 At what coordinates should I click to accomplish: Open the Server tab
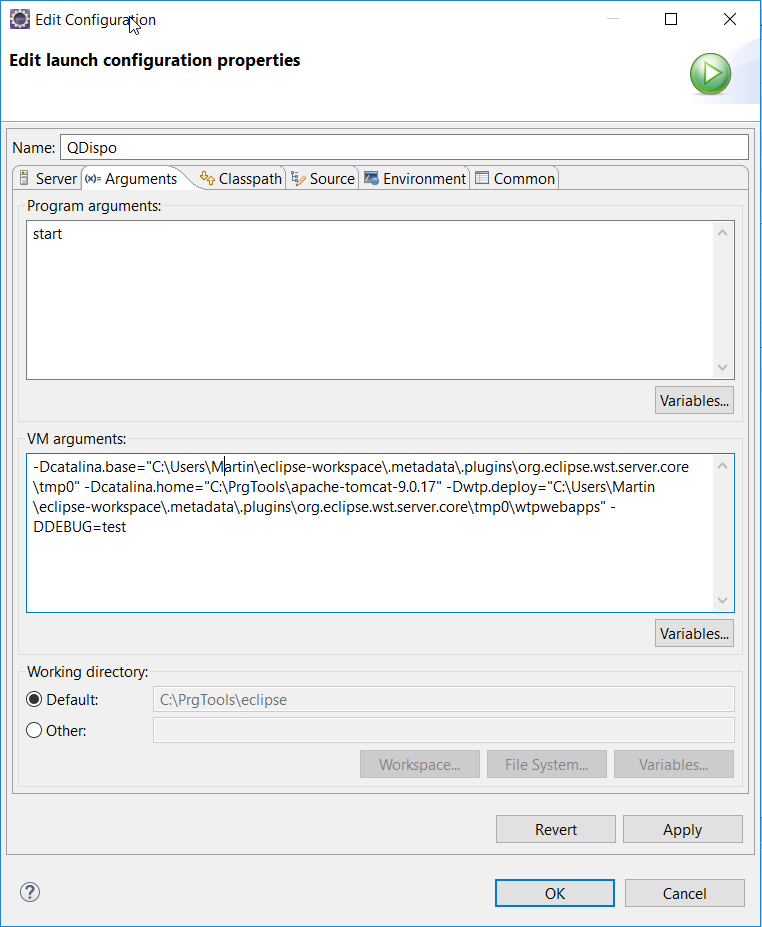[48, 178]
